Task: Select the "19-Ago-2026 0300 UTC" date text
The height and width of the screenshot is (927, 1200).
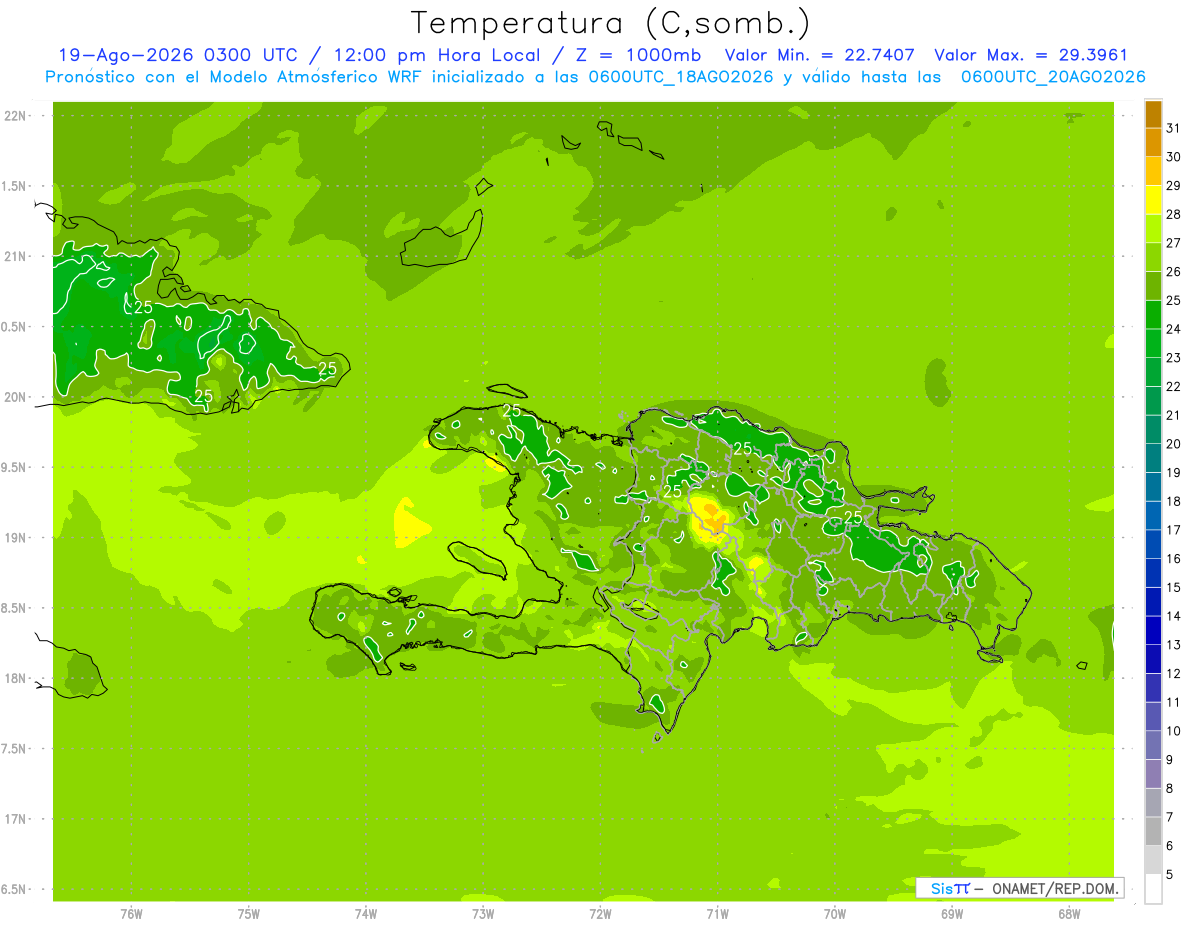Action: (178, 55)
